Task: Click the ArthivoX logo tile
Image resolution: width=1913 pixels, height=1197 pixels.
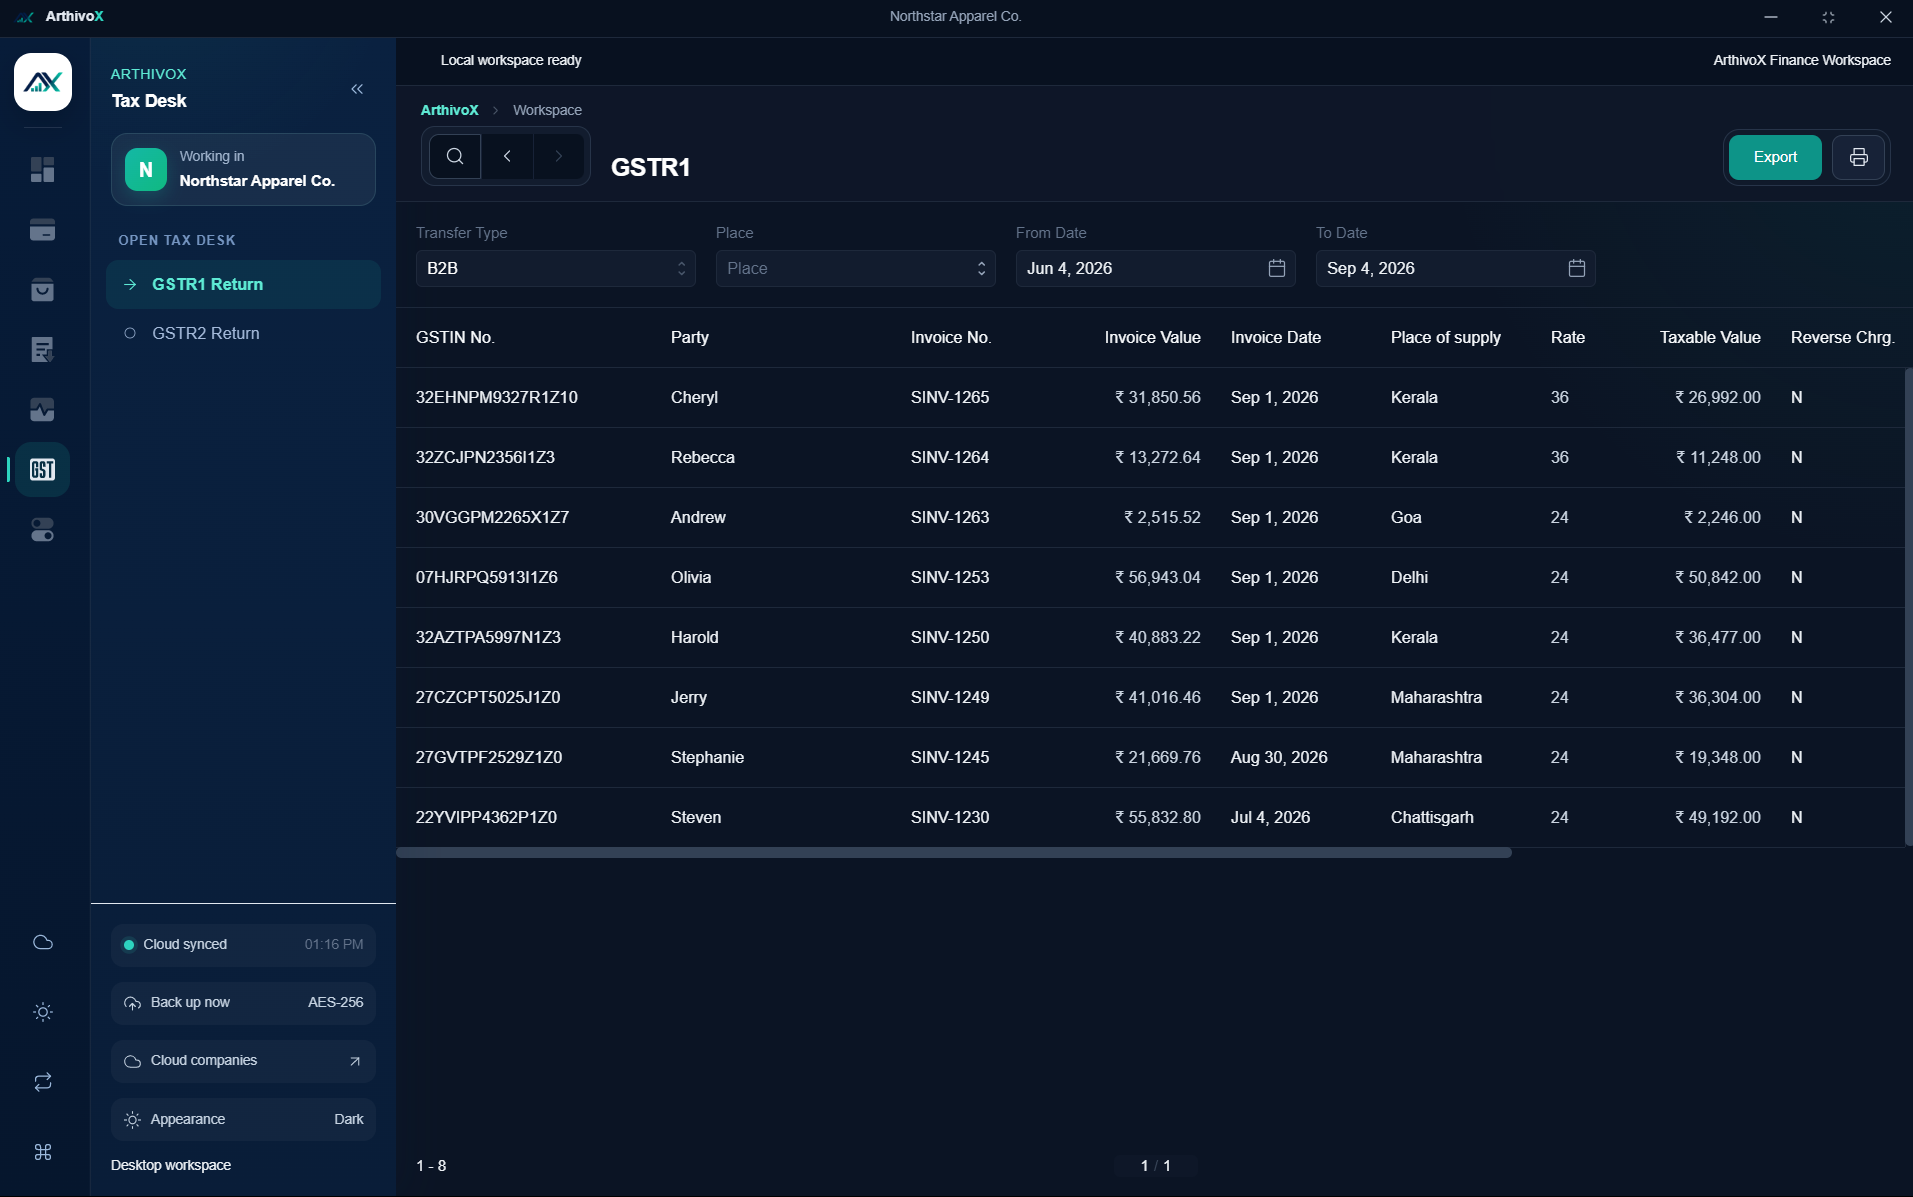Action: pos(43,82)
